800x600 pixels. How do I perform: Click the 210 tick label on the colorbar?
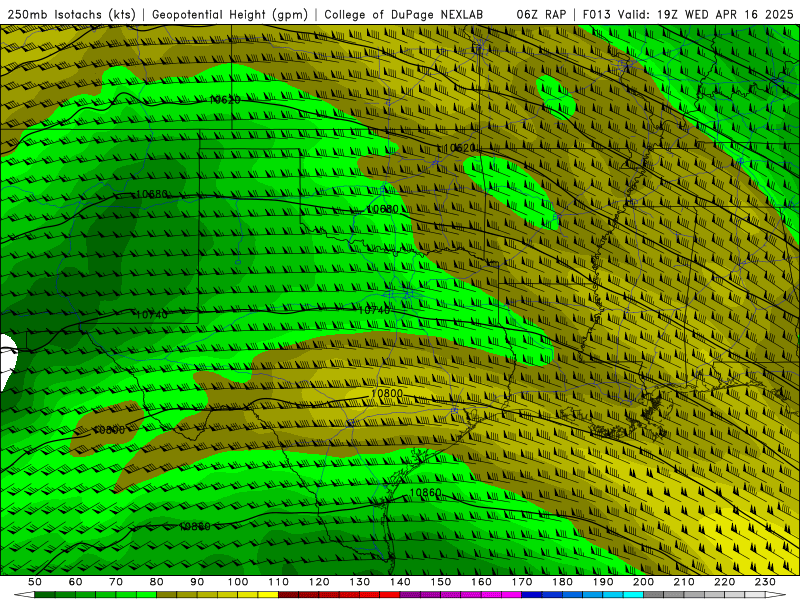(x=684, y=582)
